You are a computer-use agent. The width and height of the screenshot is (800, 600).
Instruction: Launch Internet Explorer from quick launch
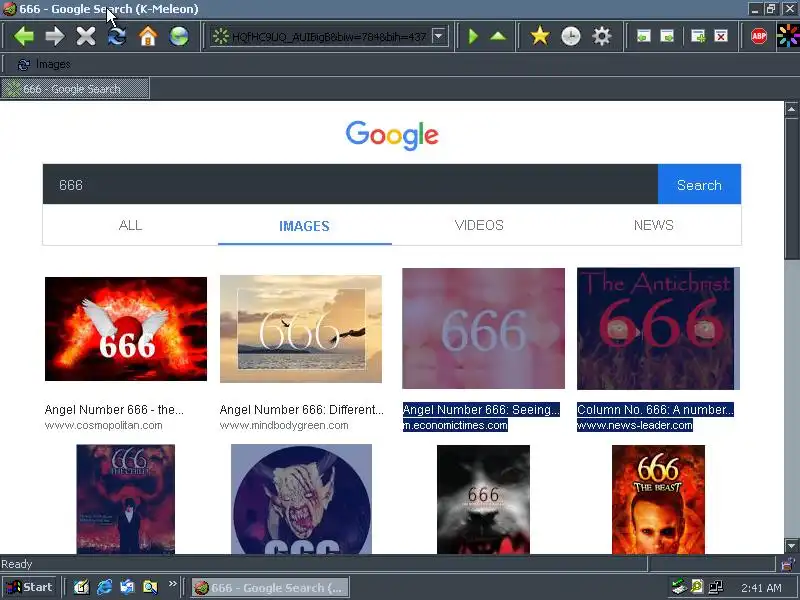point(105,587)
